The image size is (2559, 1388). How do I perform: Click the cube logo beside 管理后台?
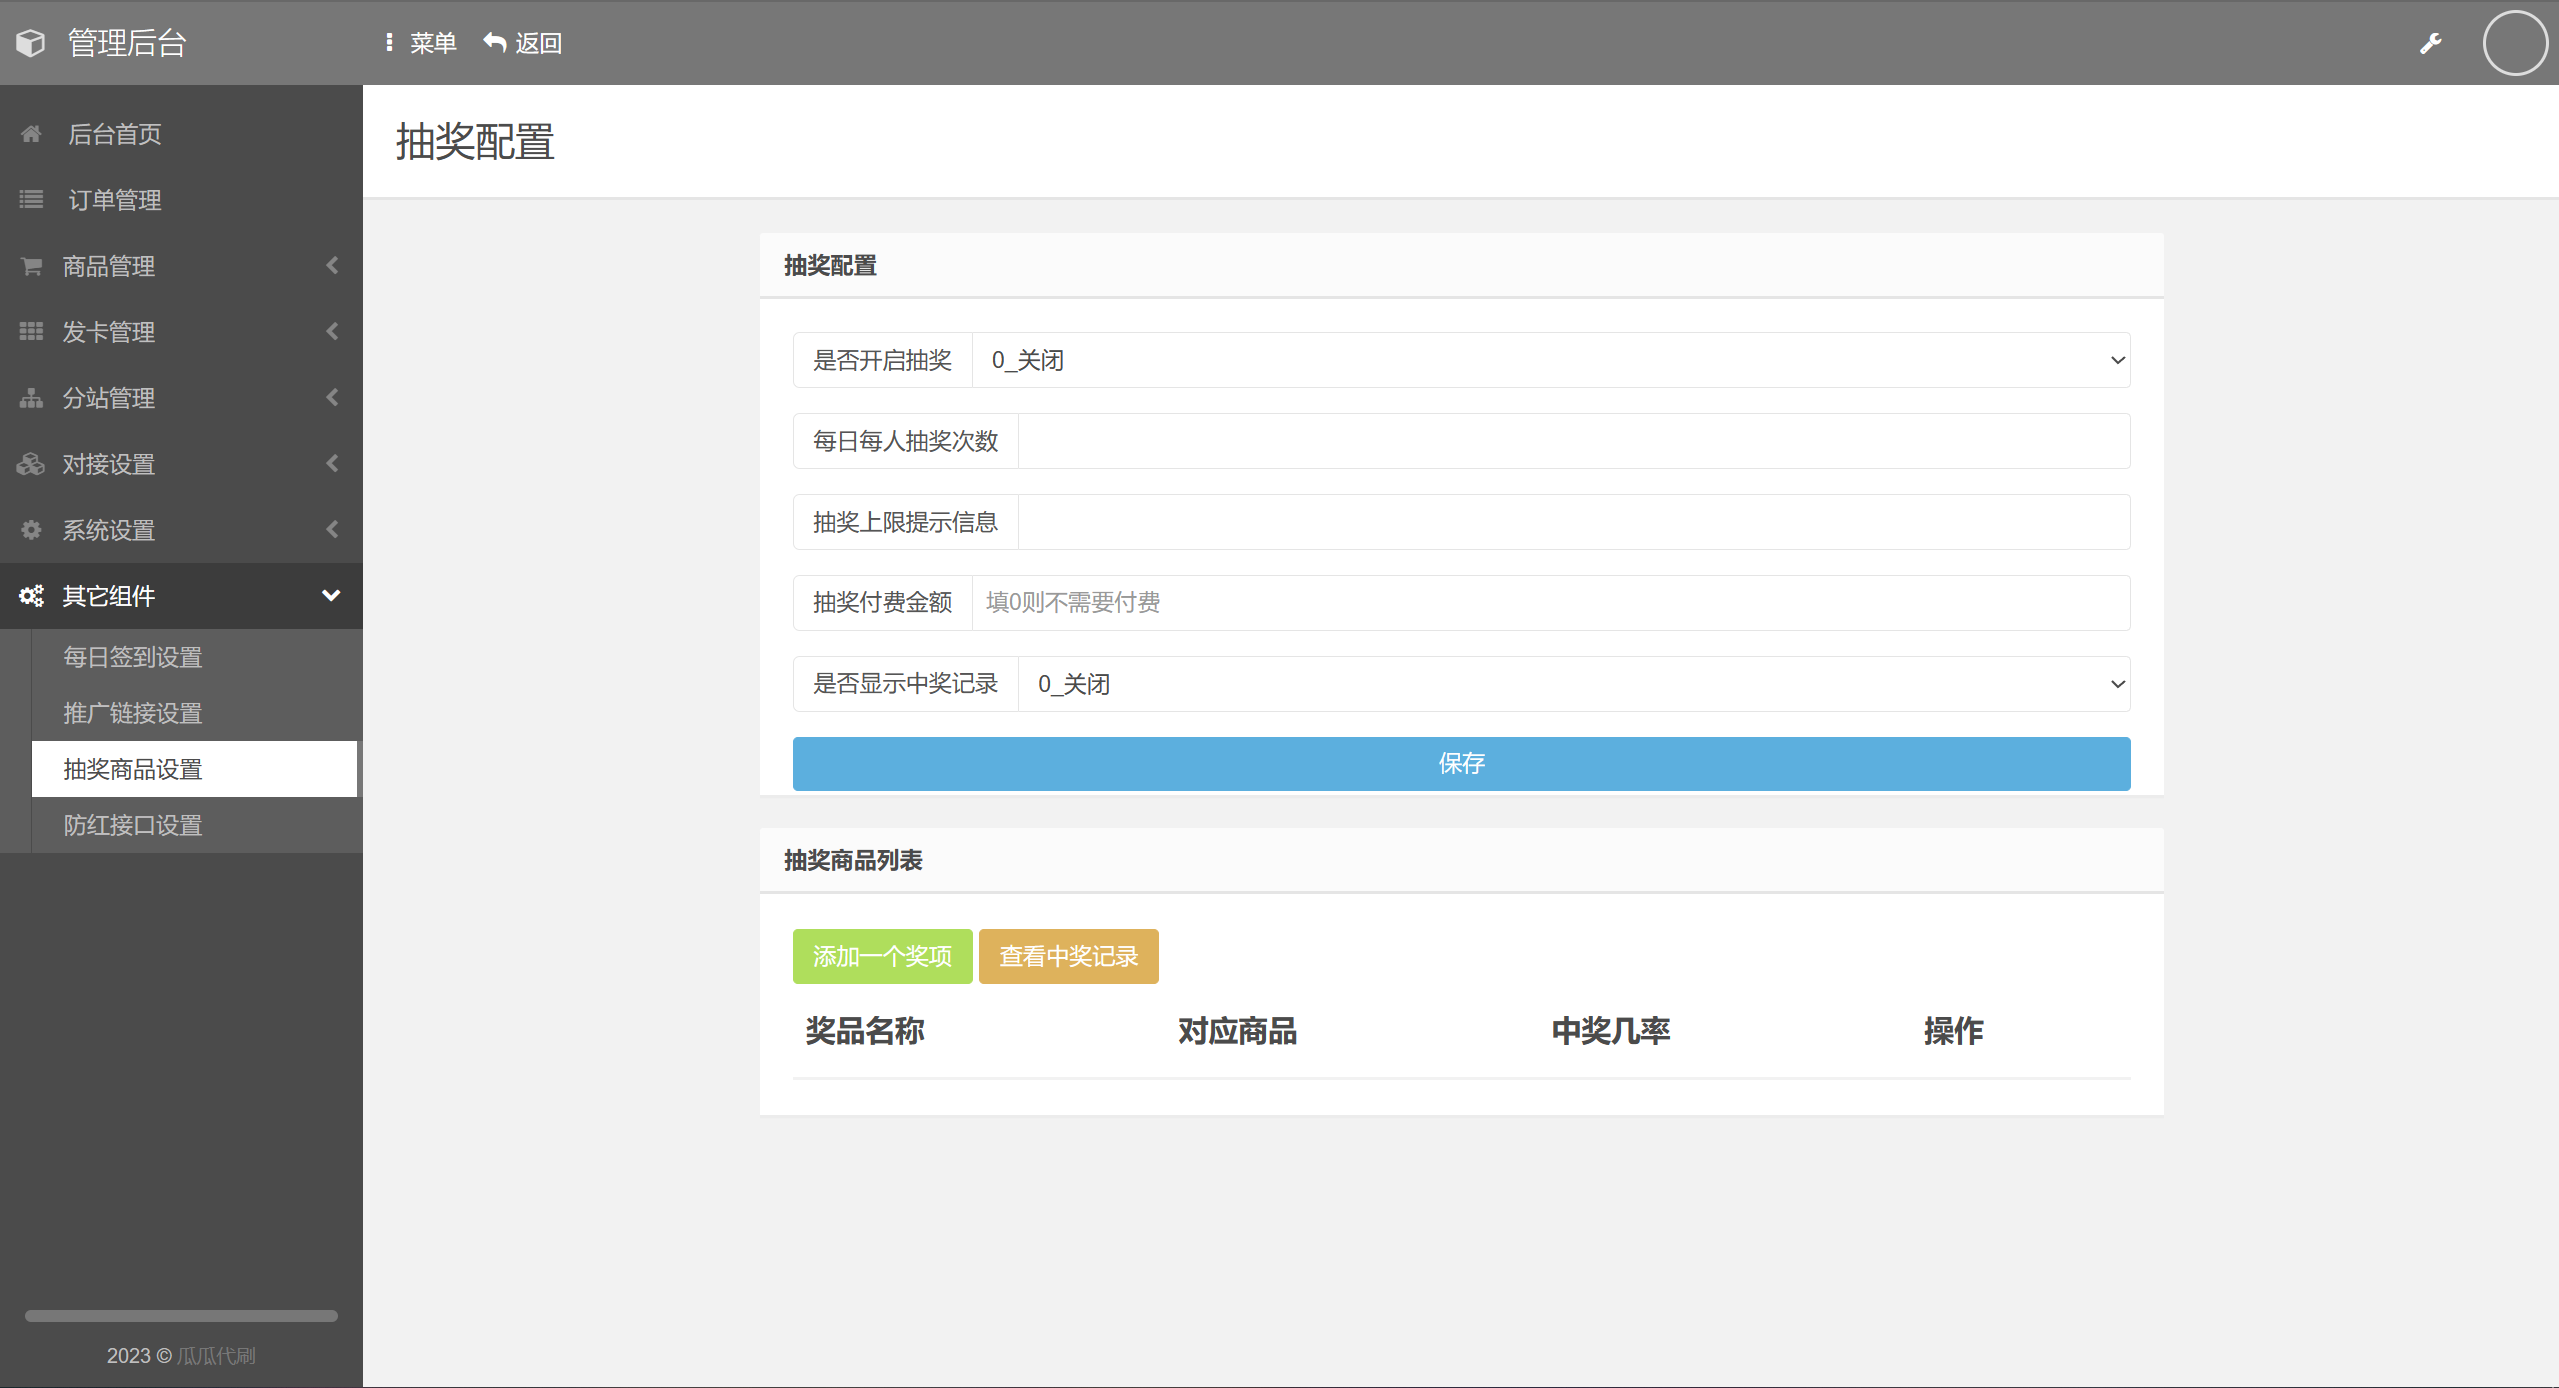31,43
